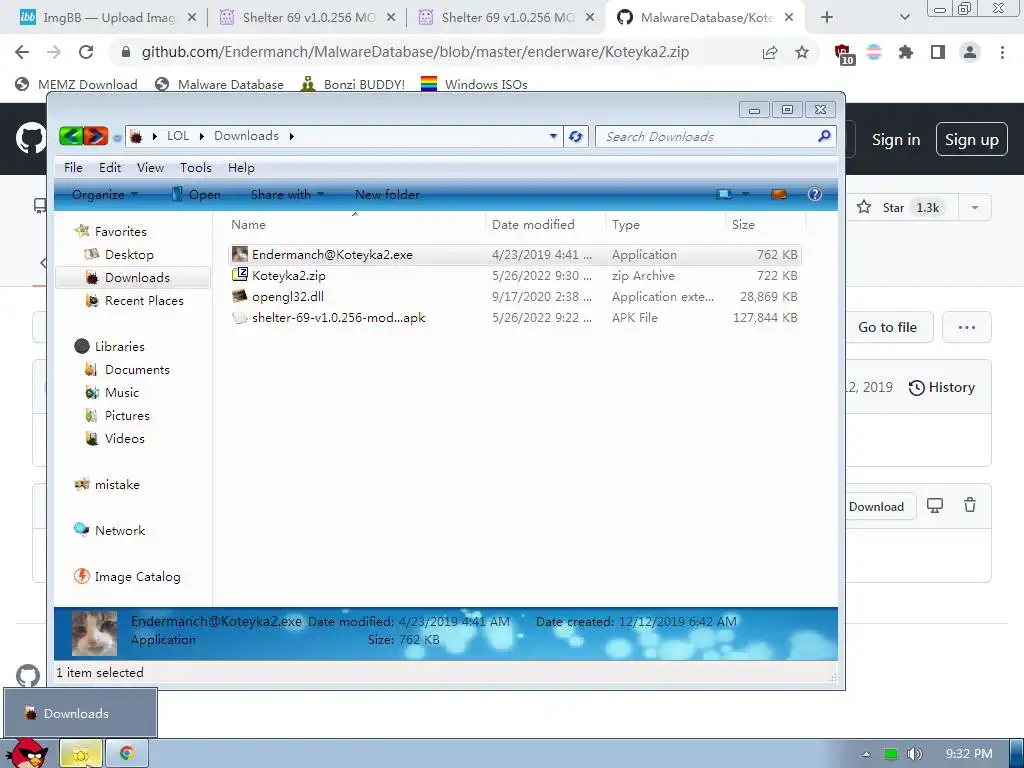The height and width of the screenshot is (768, 1024).
Task: Open the recent pages dropdown arrow
Action: [117, 138]
